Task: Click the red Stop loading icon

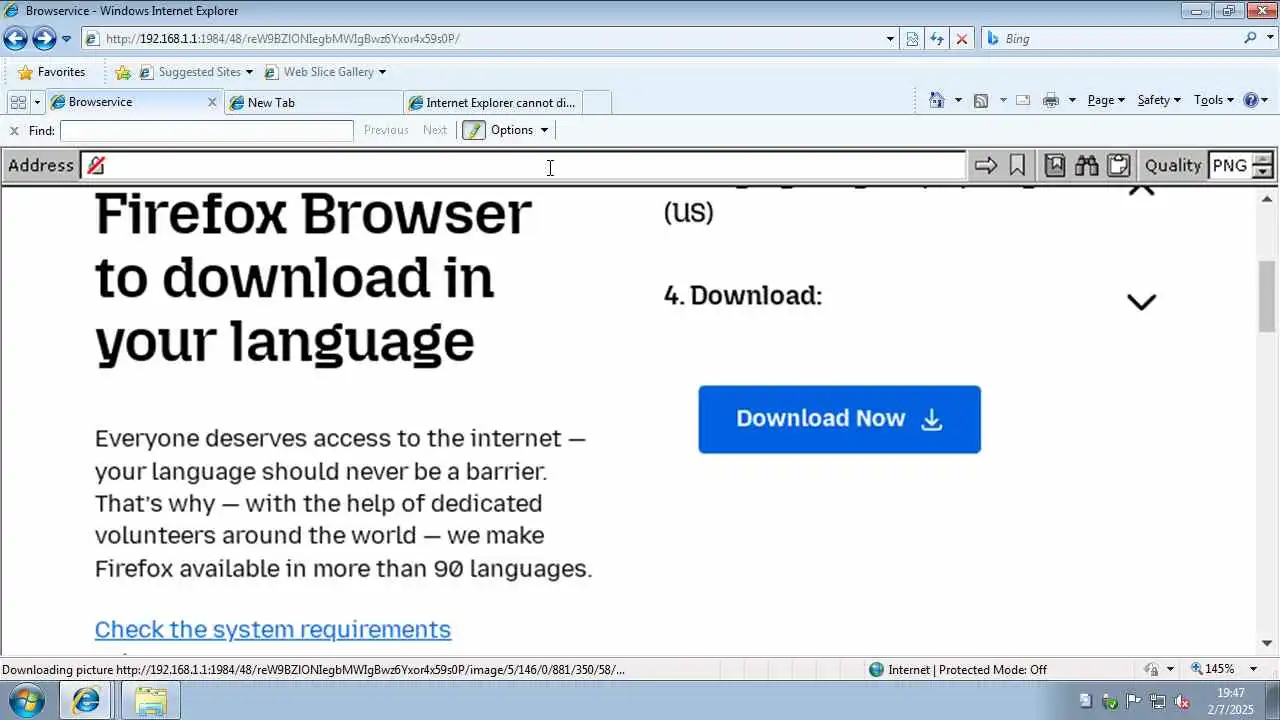Action: [962, 39]
